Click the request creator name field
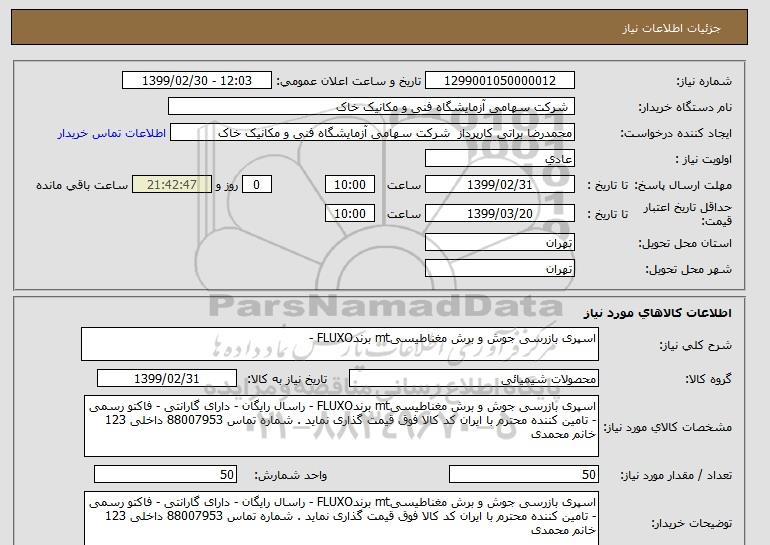Screen dimensions: 770x545 click(x=372, y=133)
